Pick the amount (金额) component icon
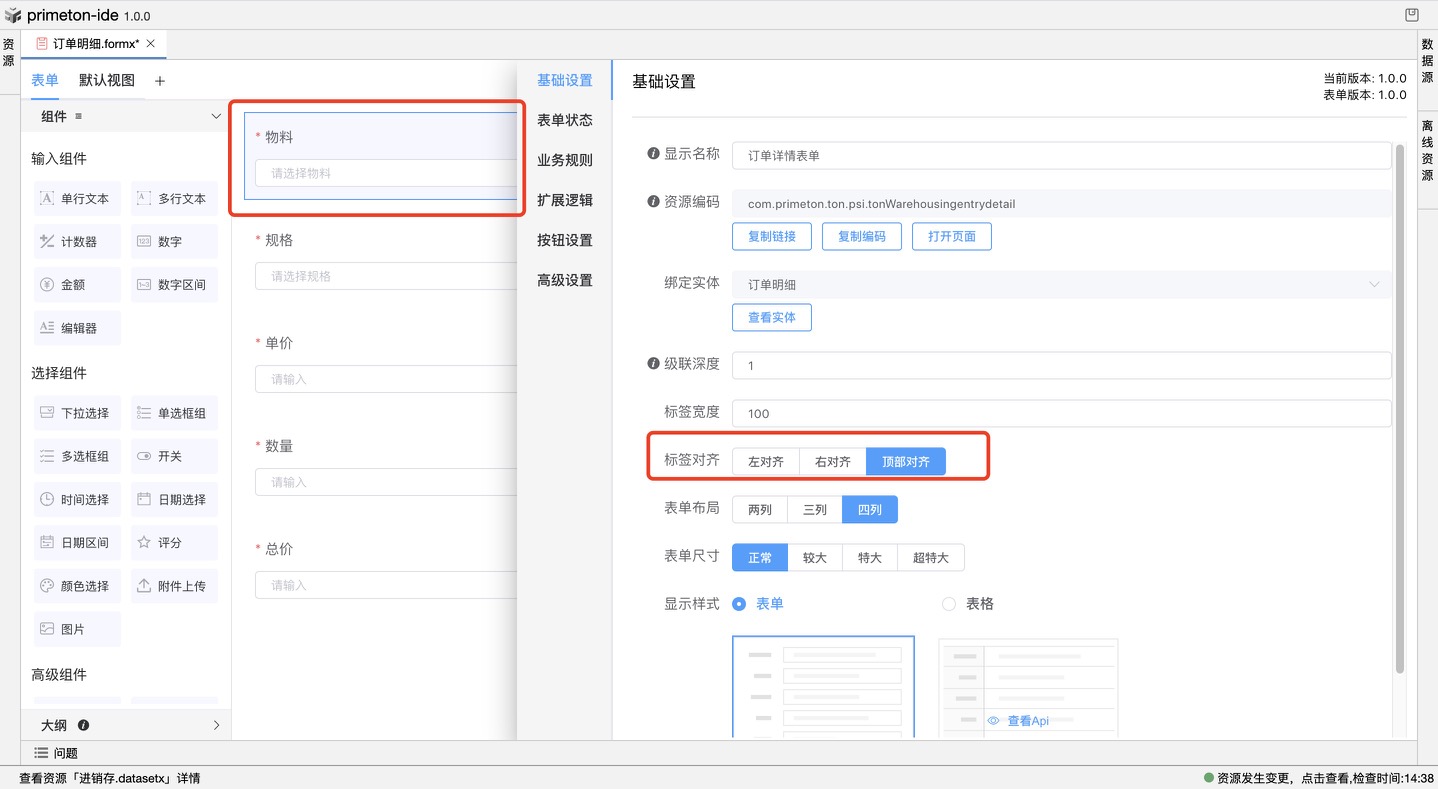Screen dimensions: 1438x789 coord(47,285)
